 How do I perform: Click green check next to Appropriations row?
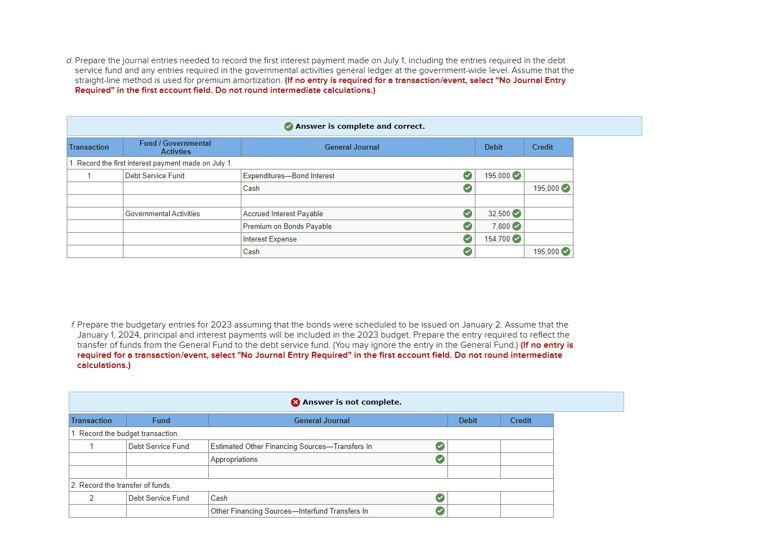pyautogui.click(x=440, y=459)
